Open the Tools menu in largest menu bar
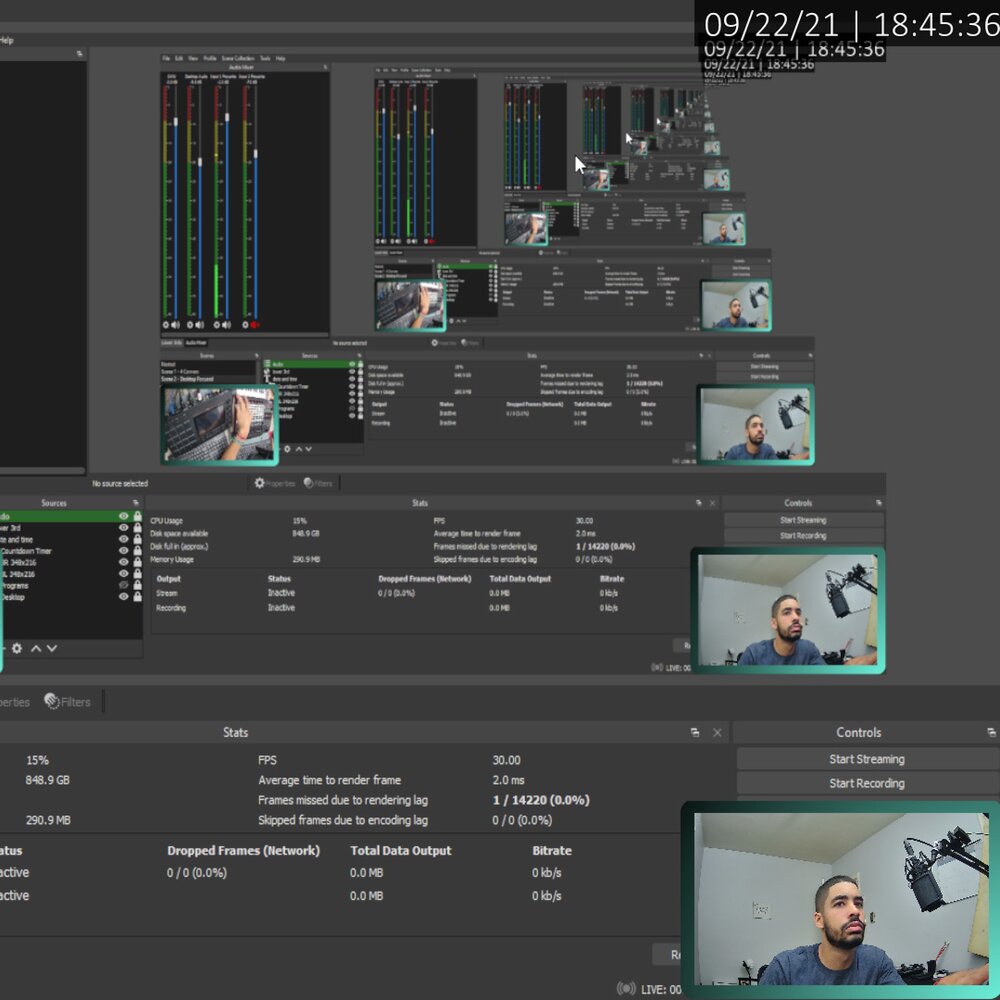 (265, 59)
